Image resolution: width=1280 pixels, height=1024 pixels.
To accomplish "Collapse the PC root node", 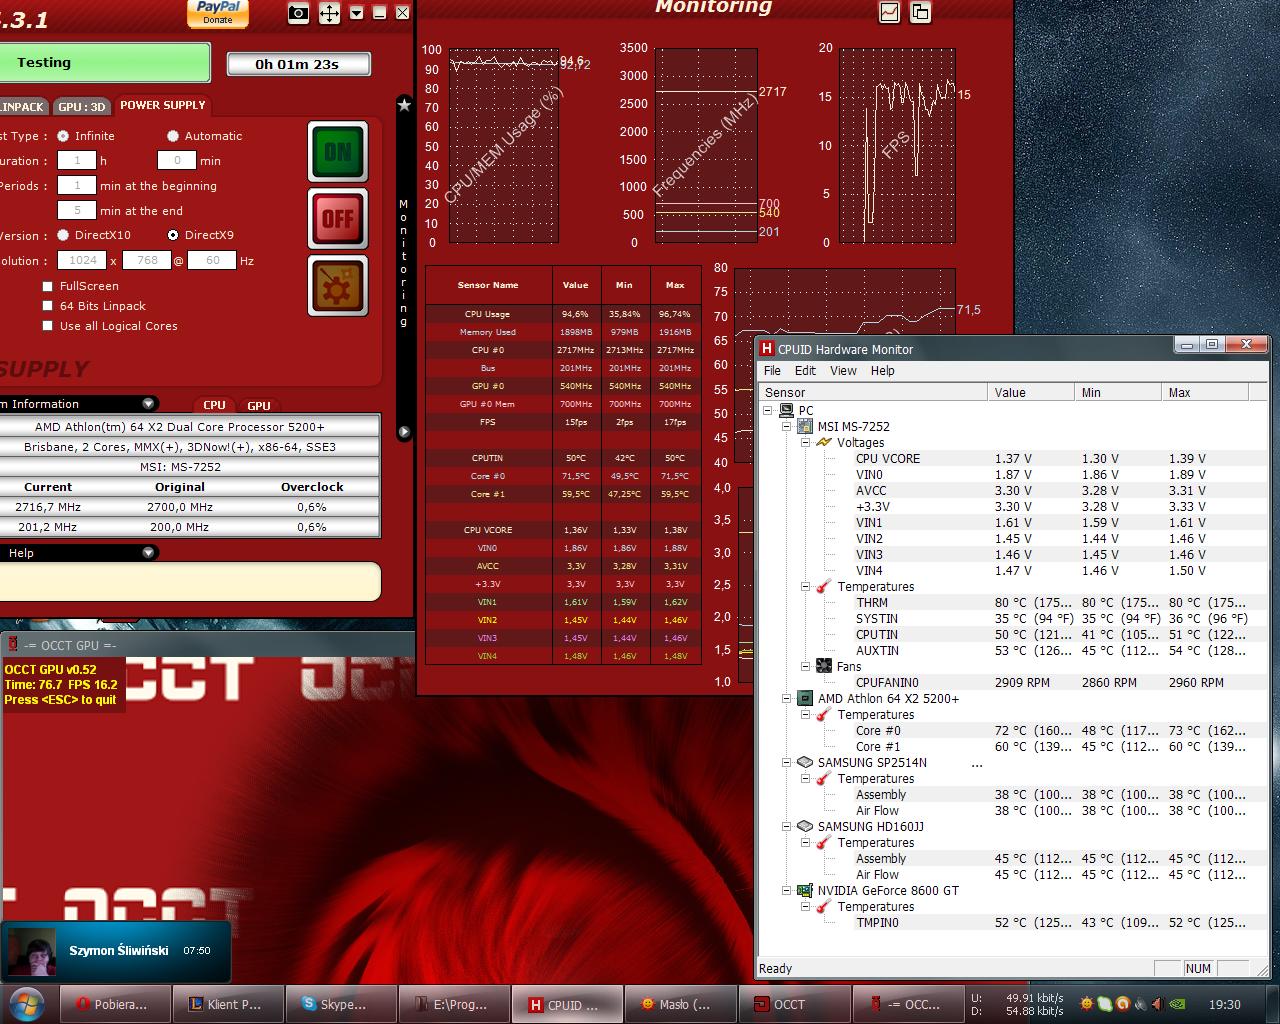I will (x=768, y=410).
